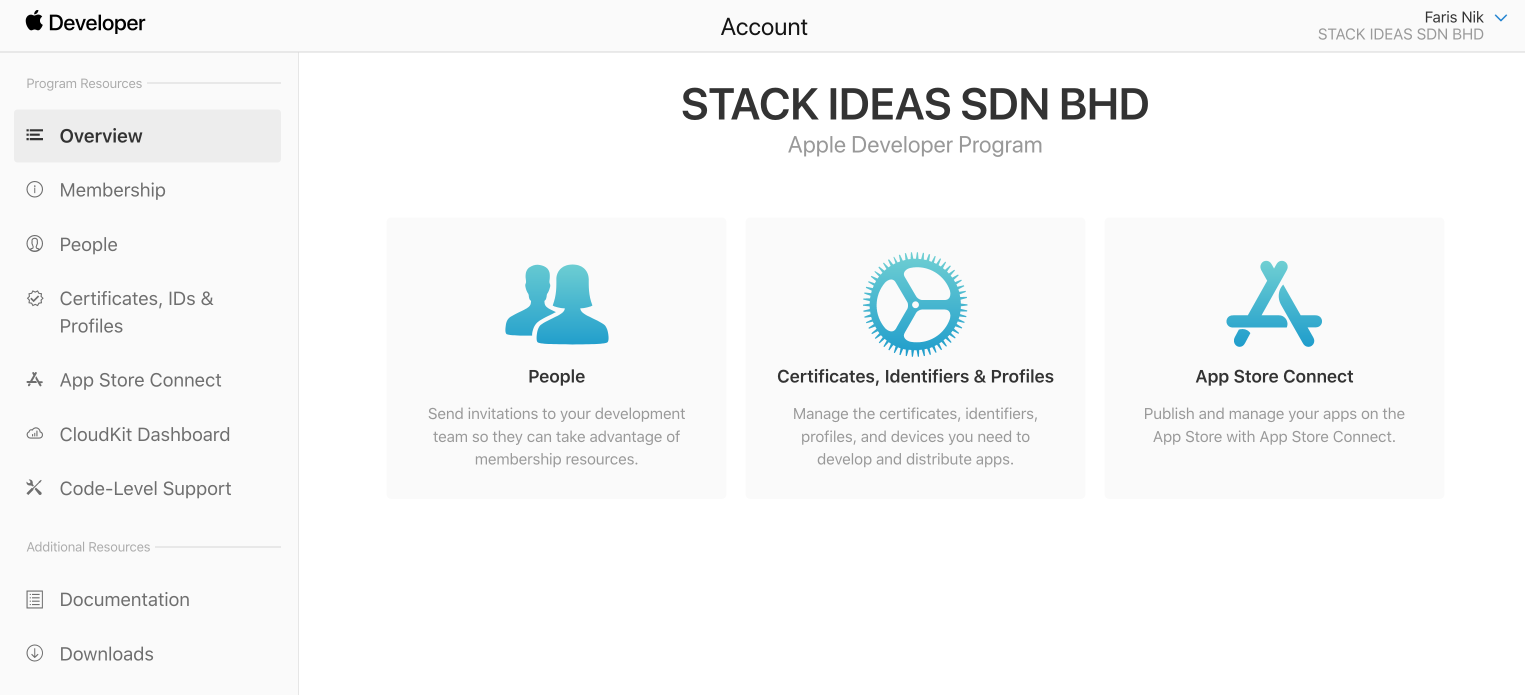The width and height of the screenshot is (1525, 695).
Task: Click the Developer text in header
Action: (x=97, y=22)
